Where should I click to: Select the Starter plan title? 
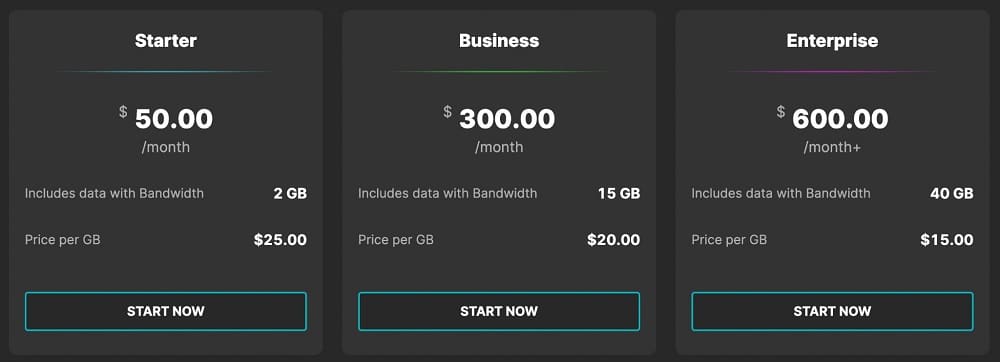coord(166,41)
